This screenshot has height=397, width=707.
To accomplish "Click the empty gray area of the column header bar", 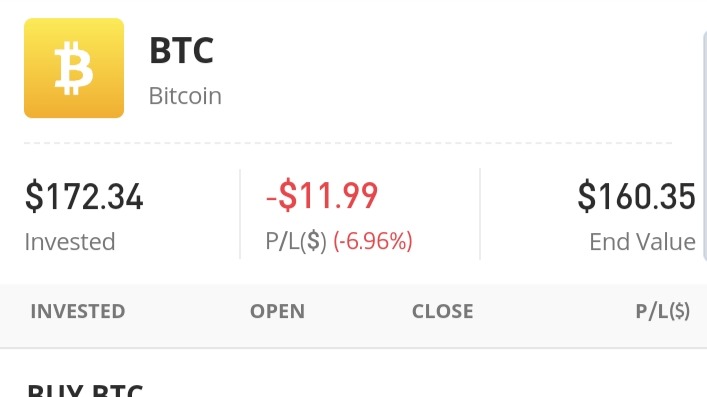I will (x=555, y=311).
